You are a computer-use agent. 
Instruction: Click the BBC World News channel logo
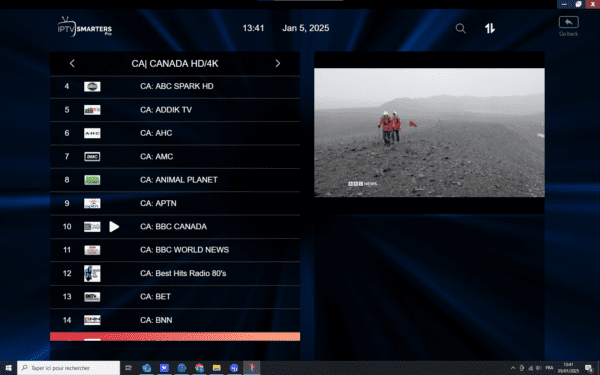[92, 250]
